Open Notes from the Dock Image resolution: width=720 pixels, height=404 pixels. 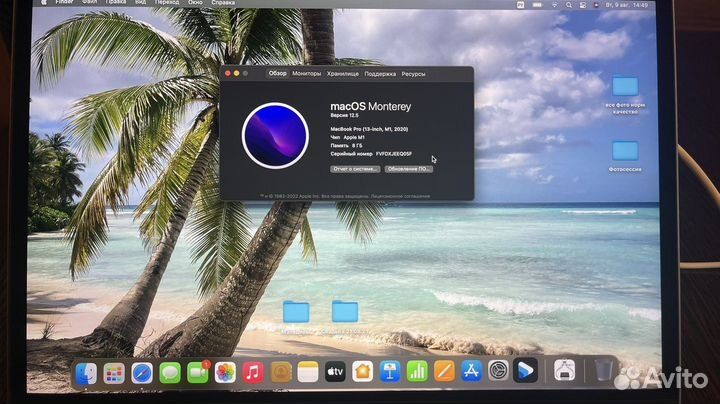pyautogui.click(x=308, y=372)
